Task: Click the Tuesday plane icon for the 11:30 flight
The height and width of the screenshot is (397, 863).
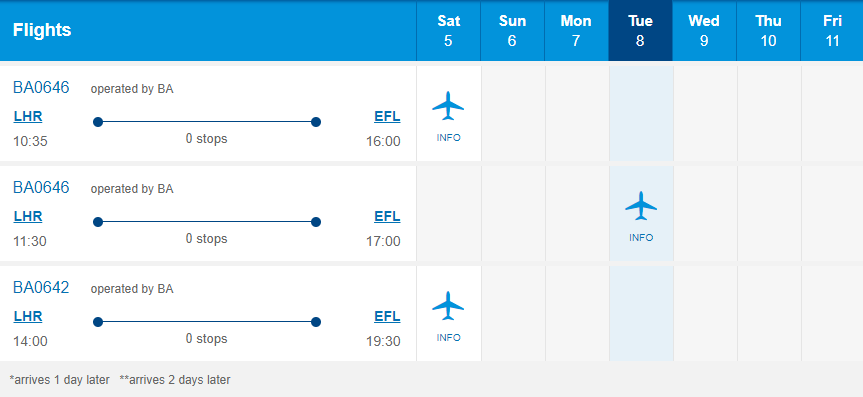Action: click(x=641, y=206)
